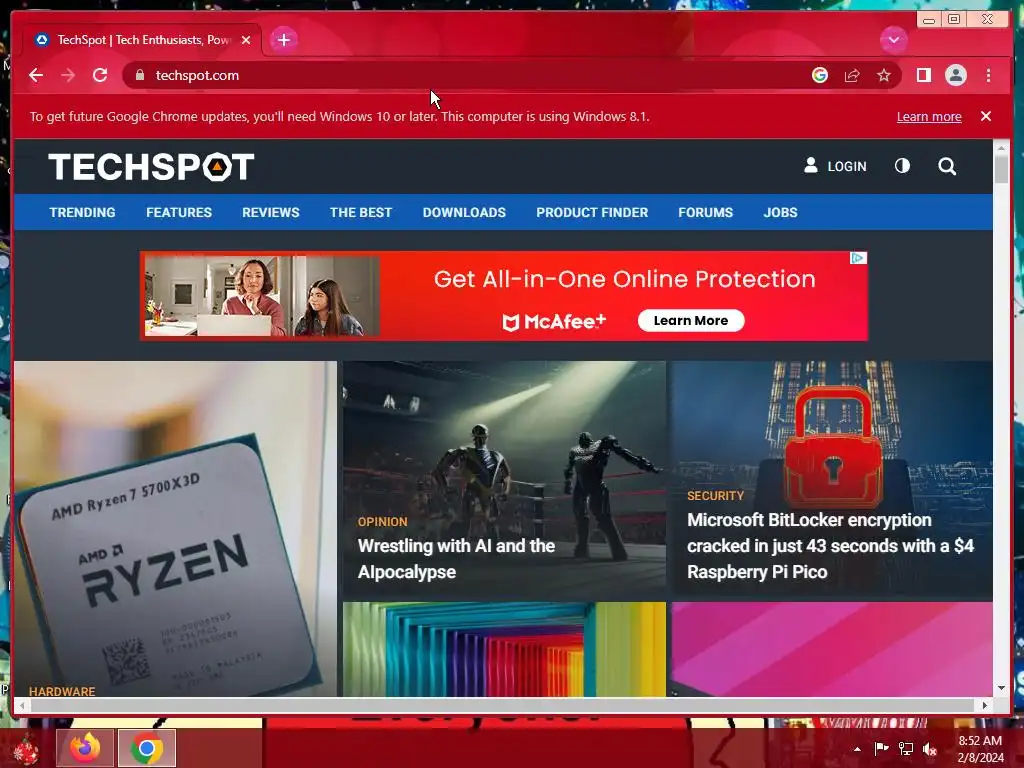The image size is (1024, 768).
Task: Click the Google icon in the address bar
Action: [x=820, y=75]
